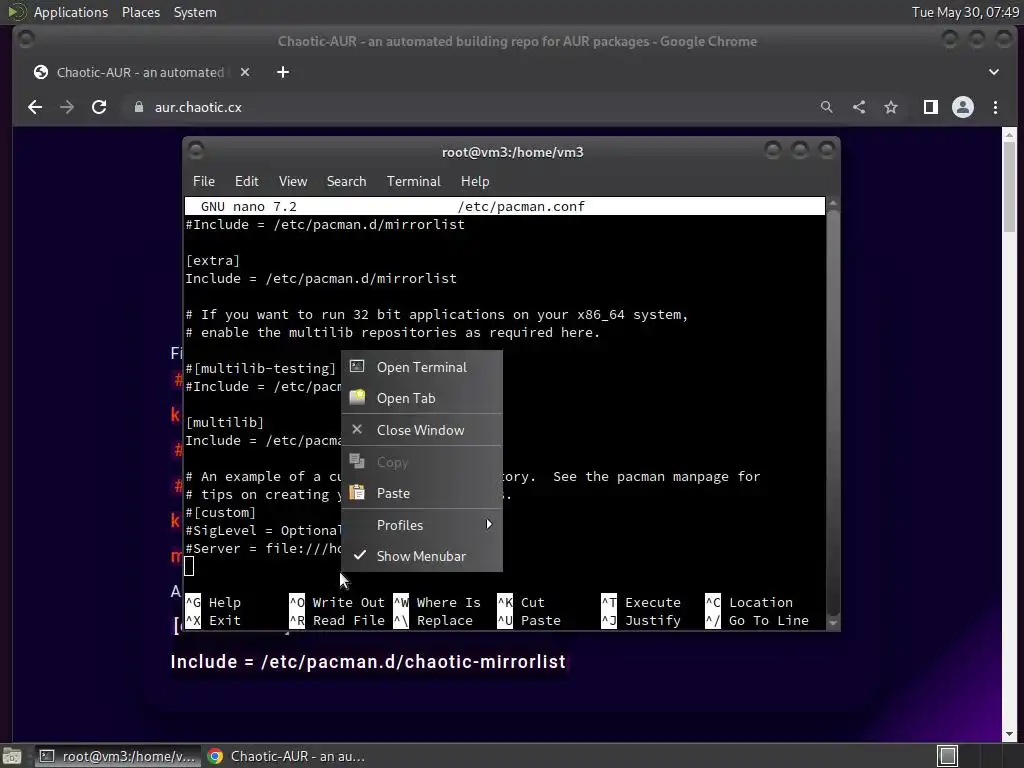The height and width of the screenshot is (768, 1024).
Task: Expand the Profiles submenu arrow
Action: click(x=488, y=524)
